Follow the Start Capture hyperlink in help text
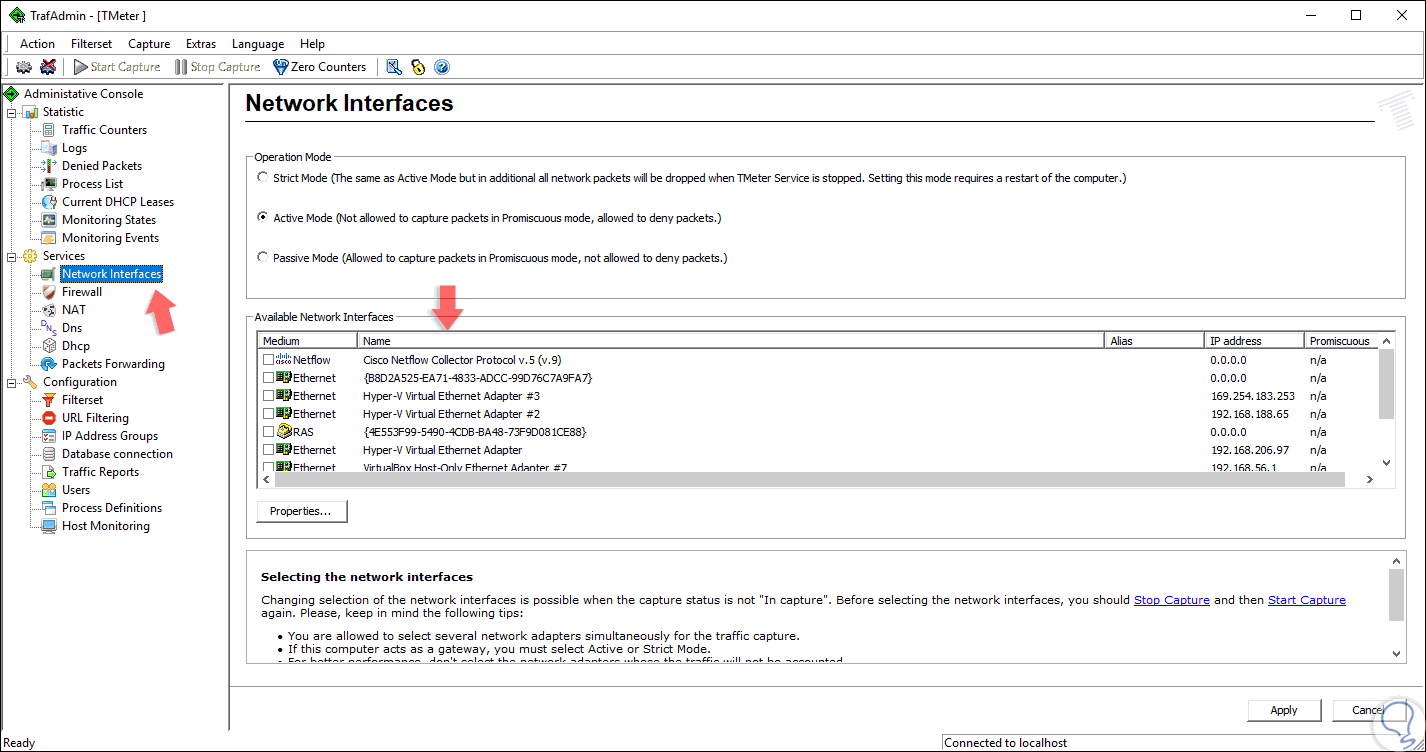This screenshot has width=1426, height=752. click(x=1307, y=600)
